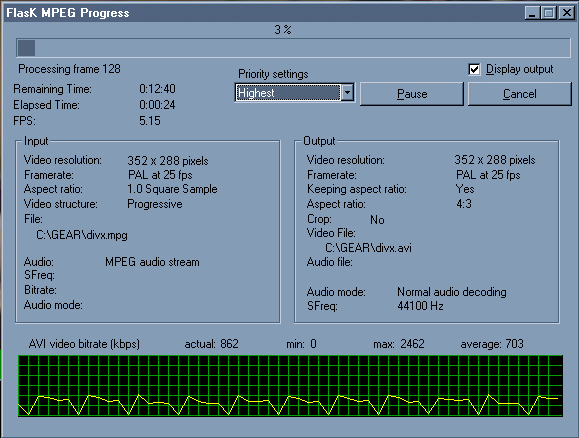
Task: Click the max bitrate value 2462
Action: [x=412, y=344]
